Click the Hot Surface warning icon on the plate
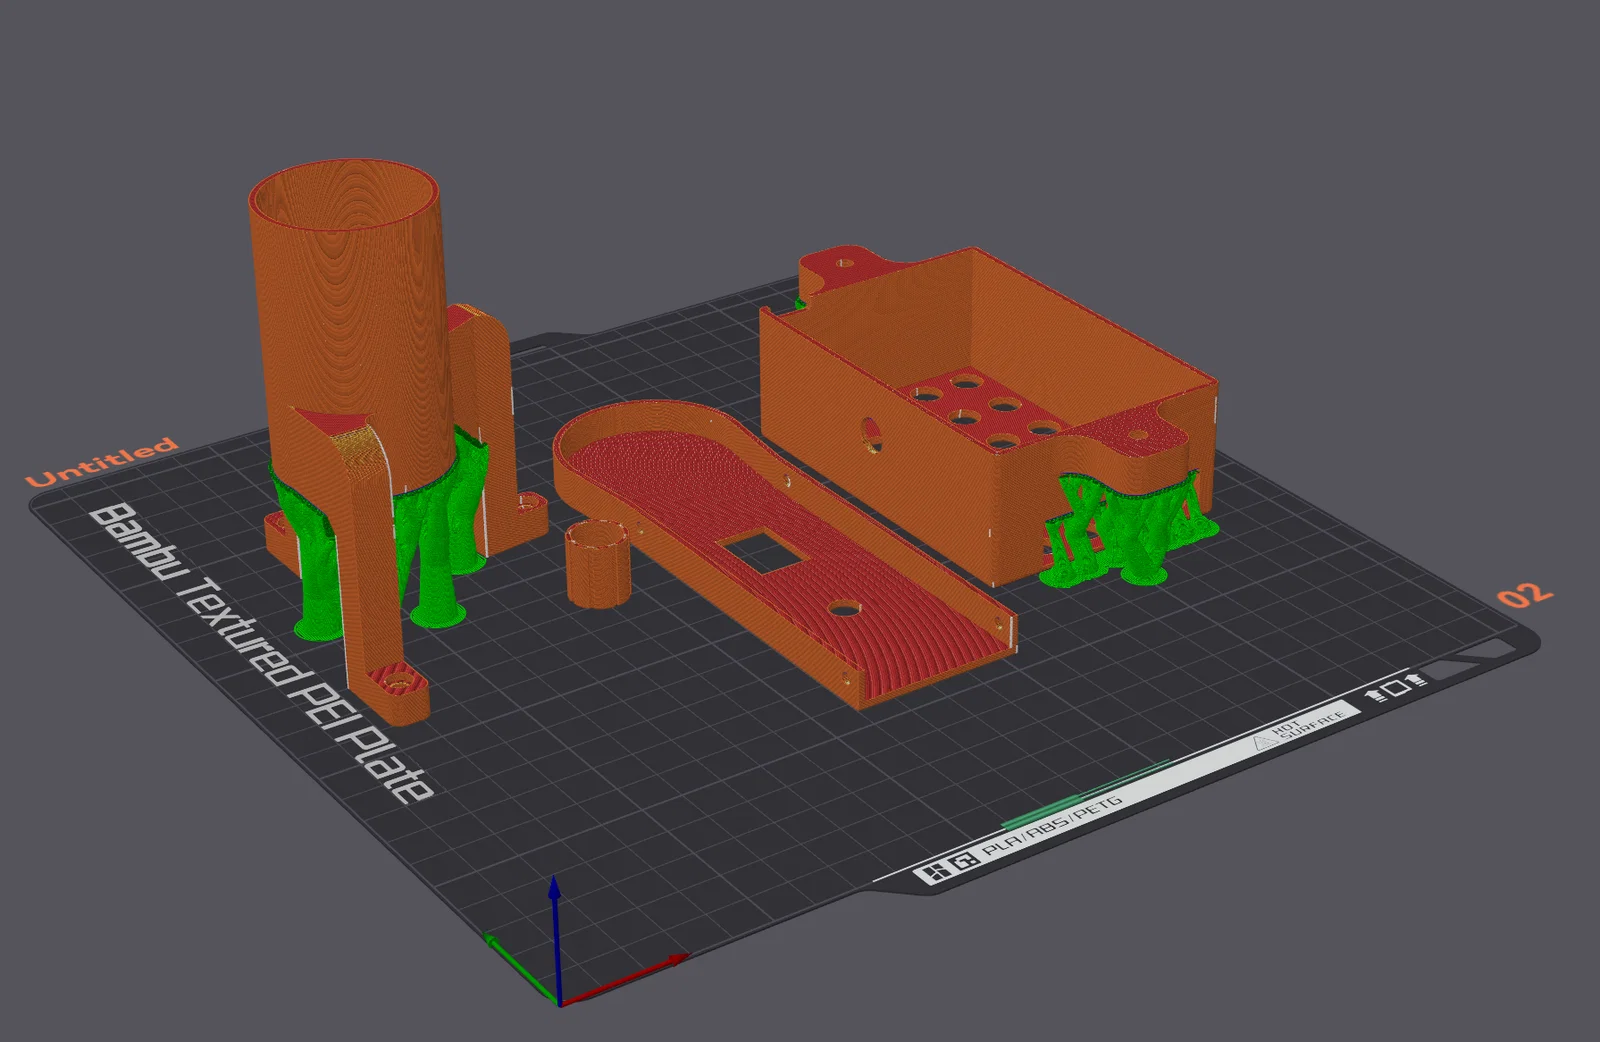The height and width of the screenshot is (1042, 1600). [x=1265, y=742]
